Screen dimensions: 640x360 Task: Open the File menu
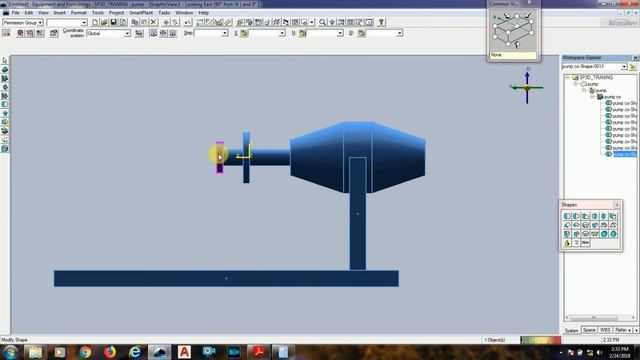(x=15, y=13)
